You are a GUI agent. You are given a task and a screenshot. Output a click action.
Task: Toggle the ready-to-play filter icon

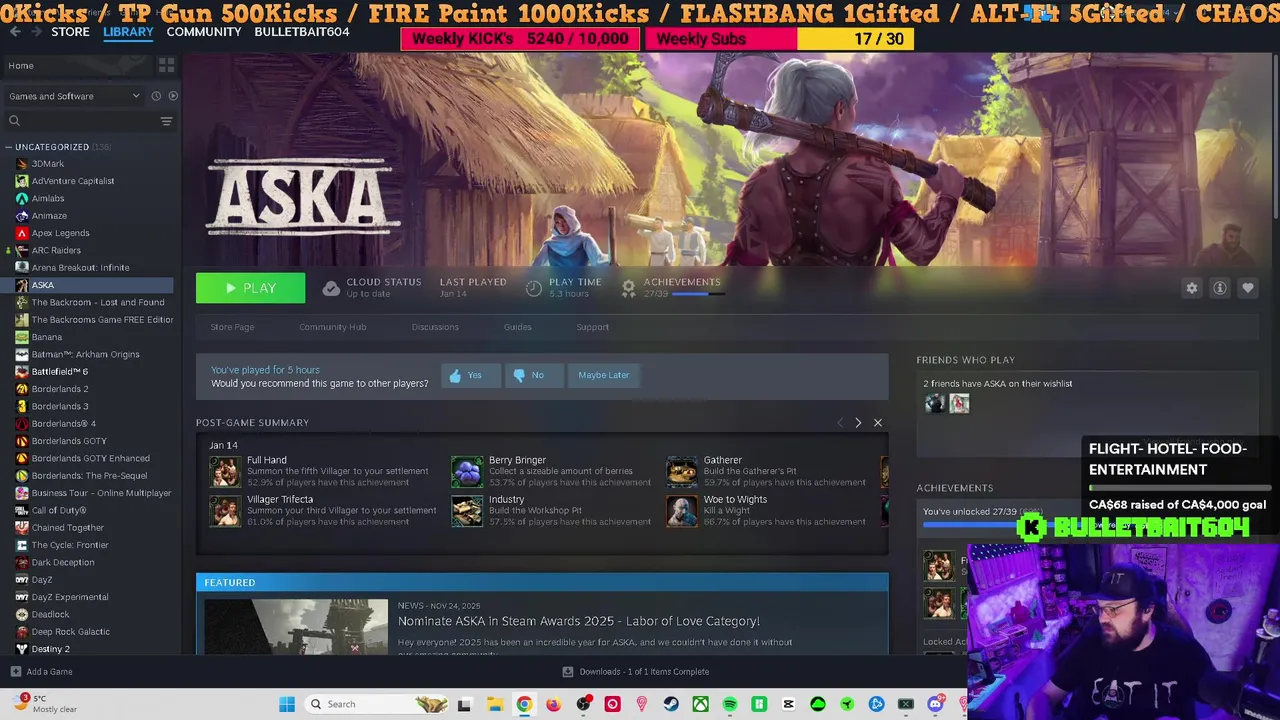(x=173, y=96)
